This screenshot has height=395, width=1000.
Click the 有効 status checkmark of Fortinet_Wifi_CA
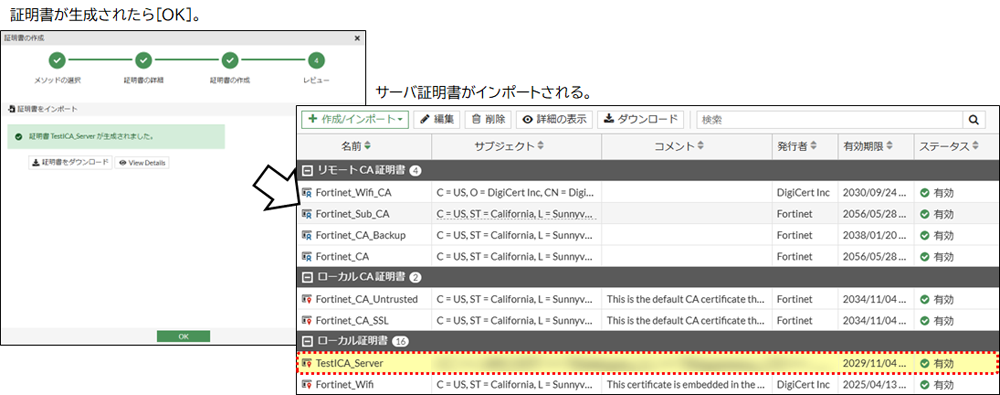[x=925, y=193]
